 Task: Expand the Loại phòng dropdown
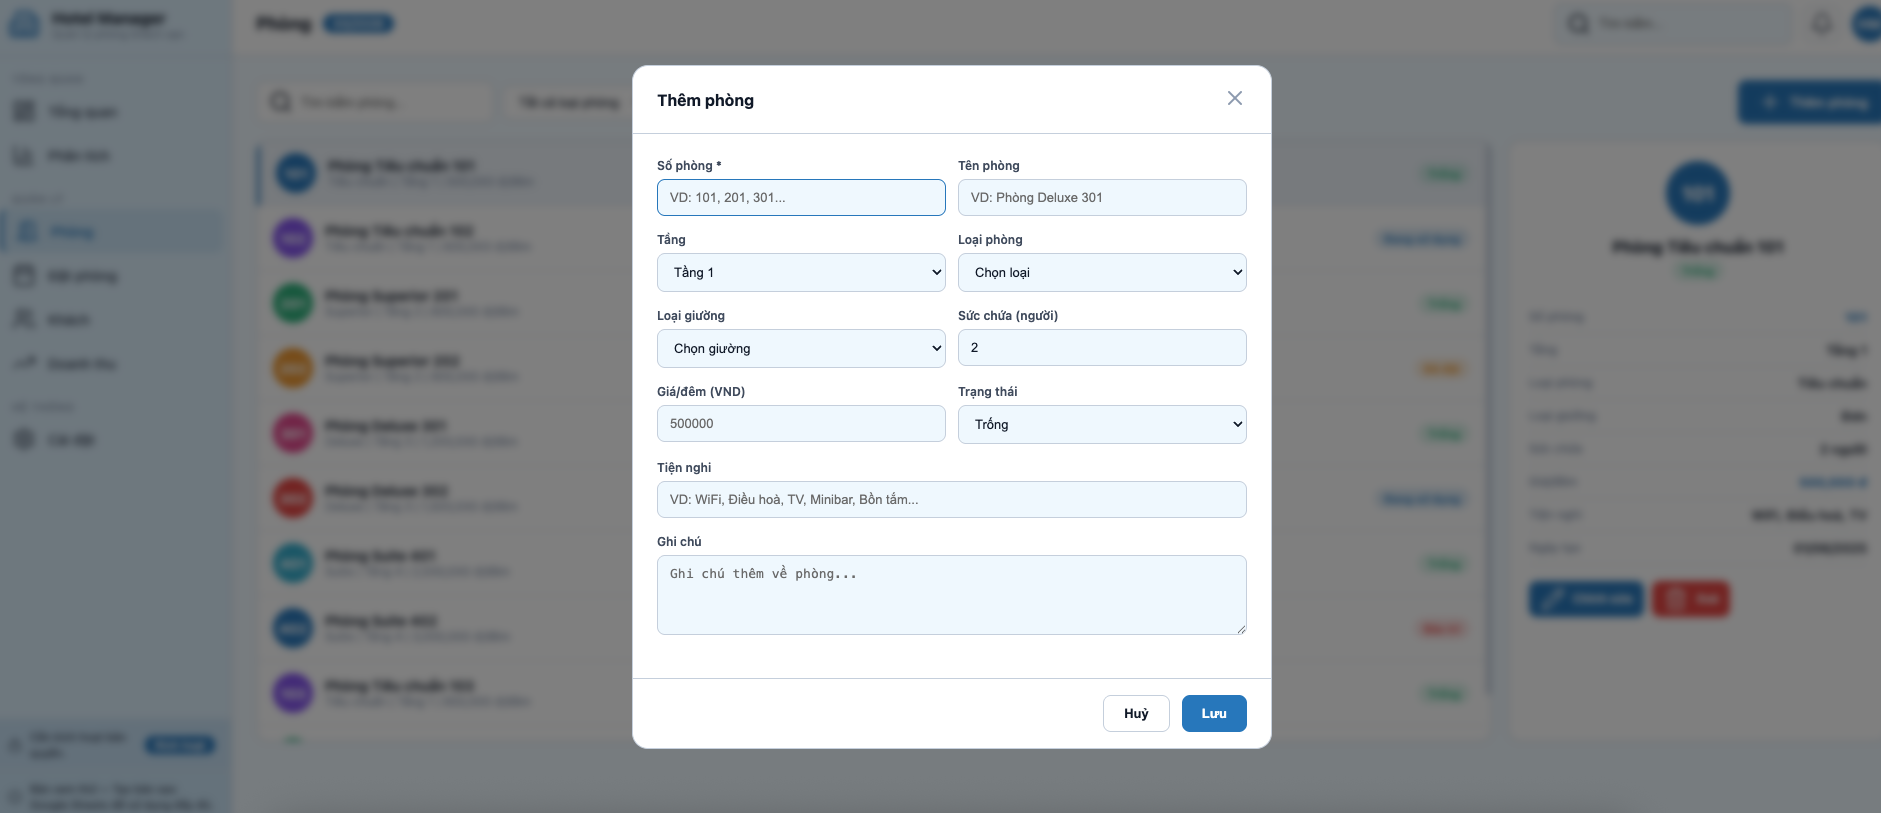pos(1101,272)
